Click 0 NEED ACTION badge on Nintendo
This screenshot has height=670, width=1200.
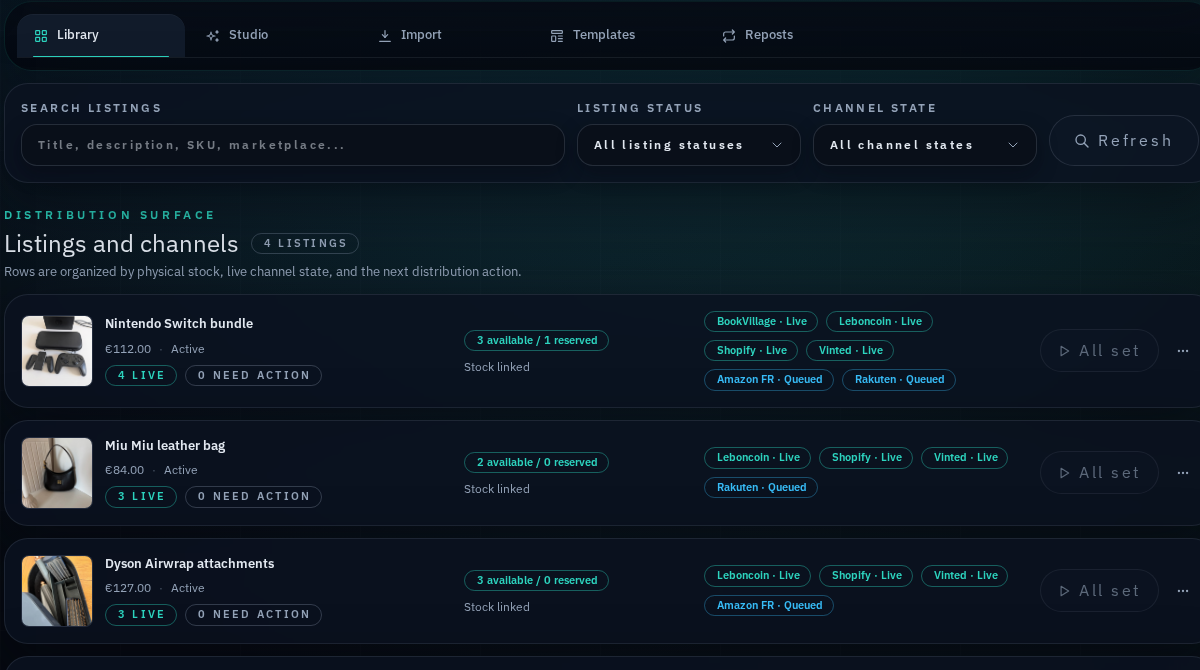click(x=254, y=376)
